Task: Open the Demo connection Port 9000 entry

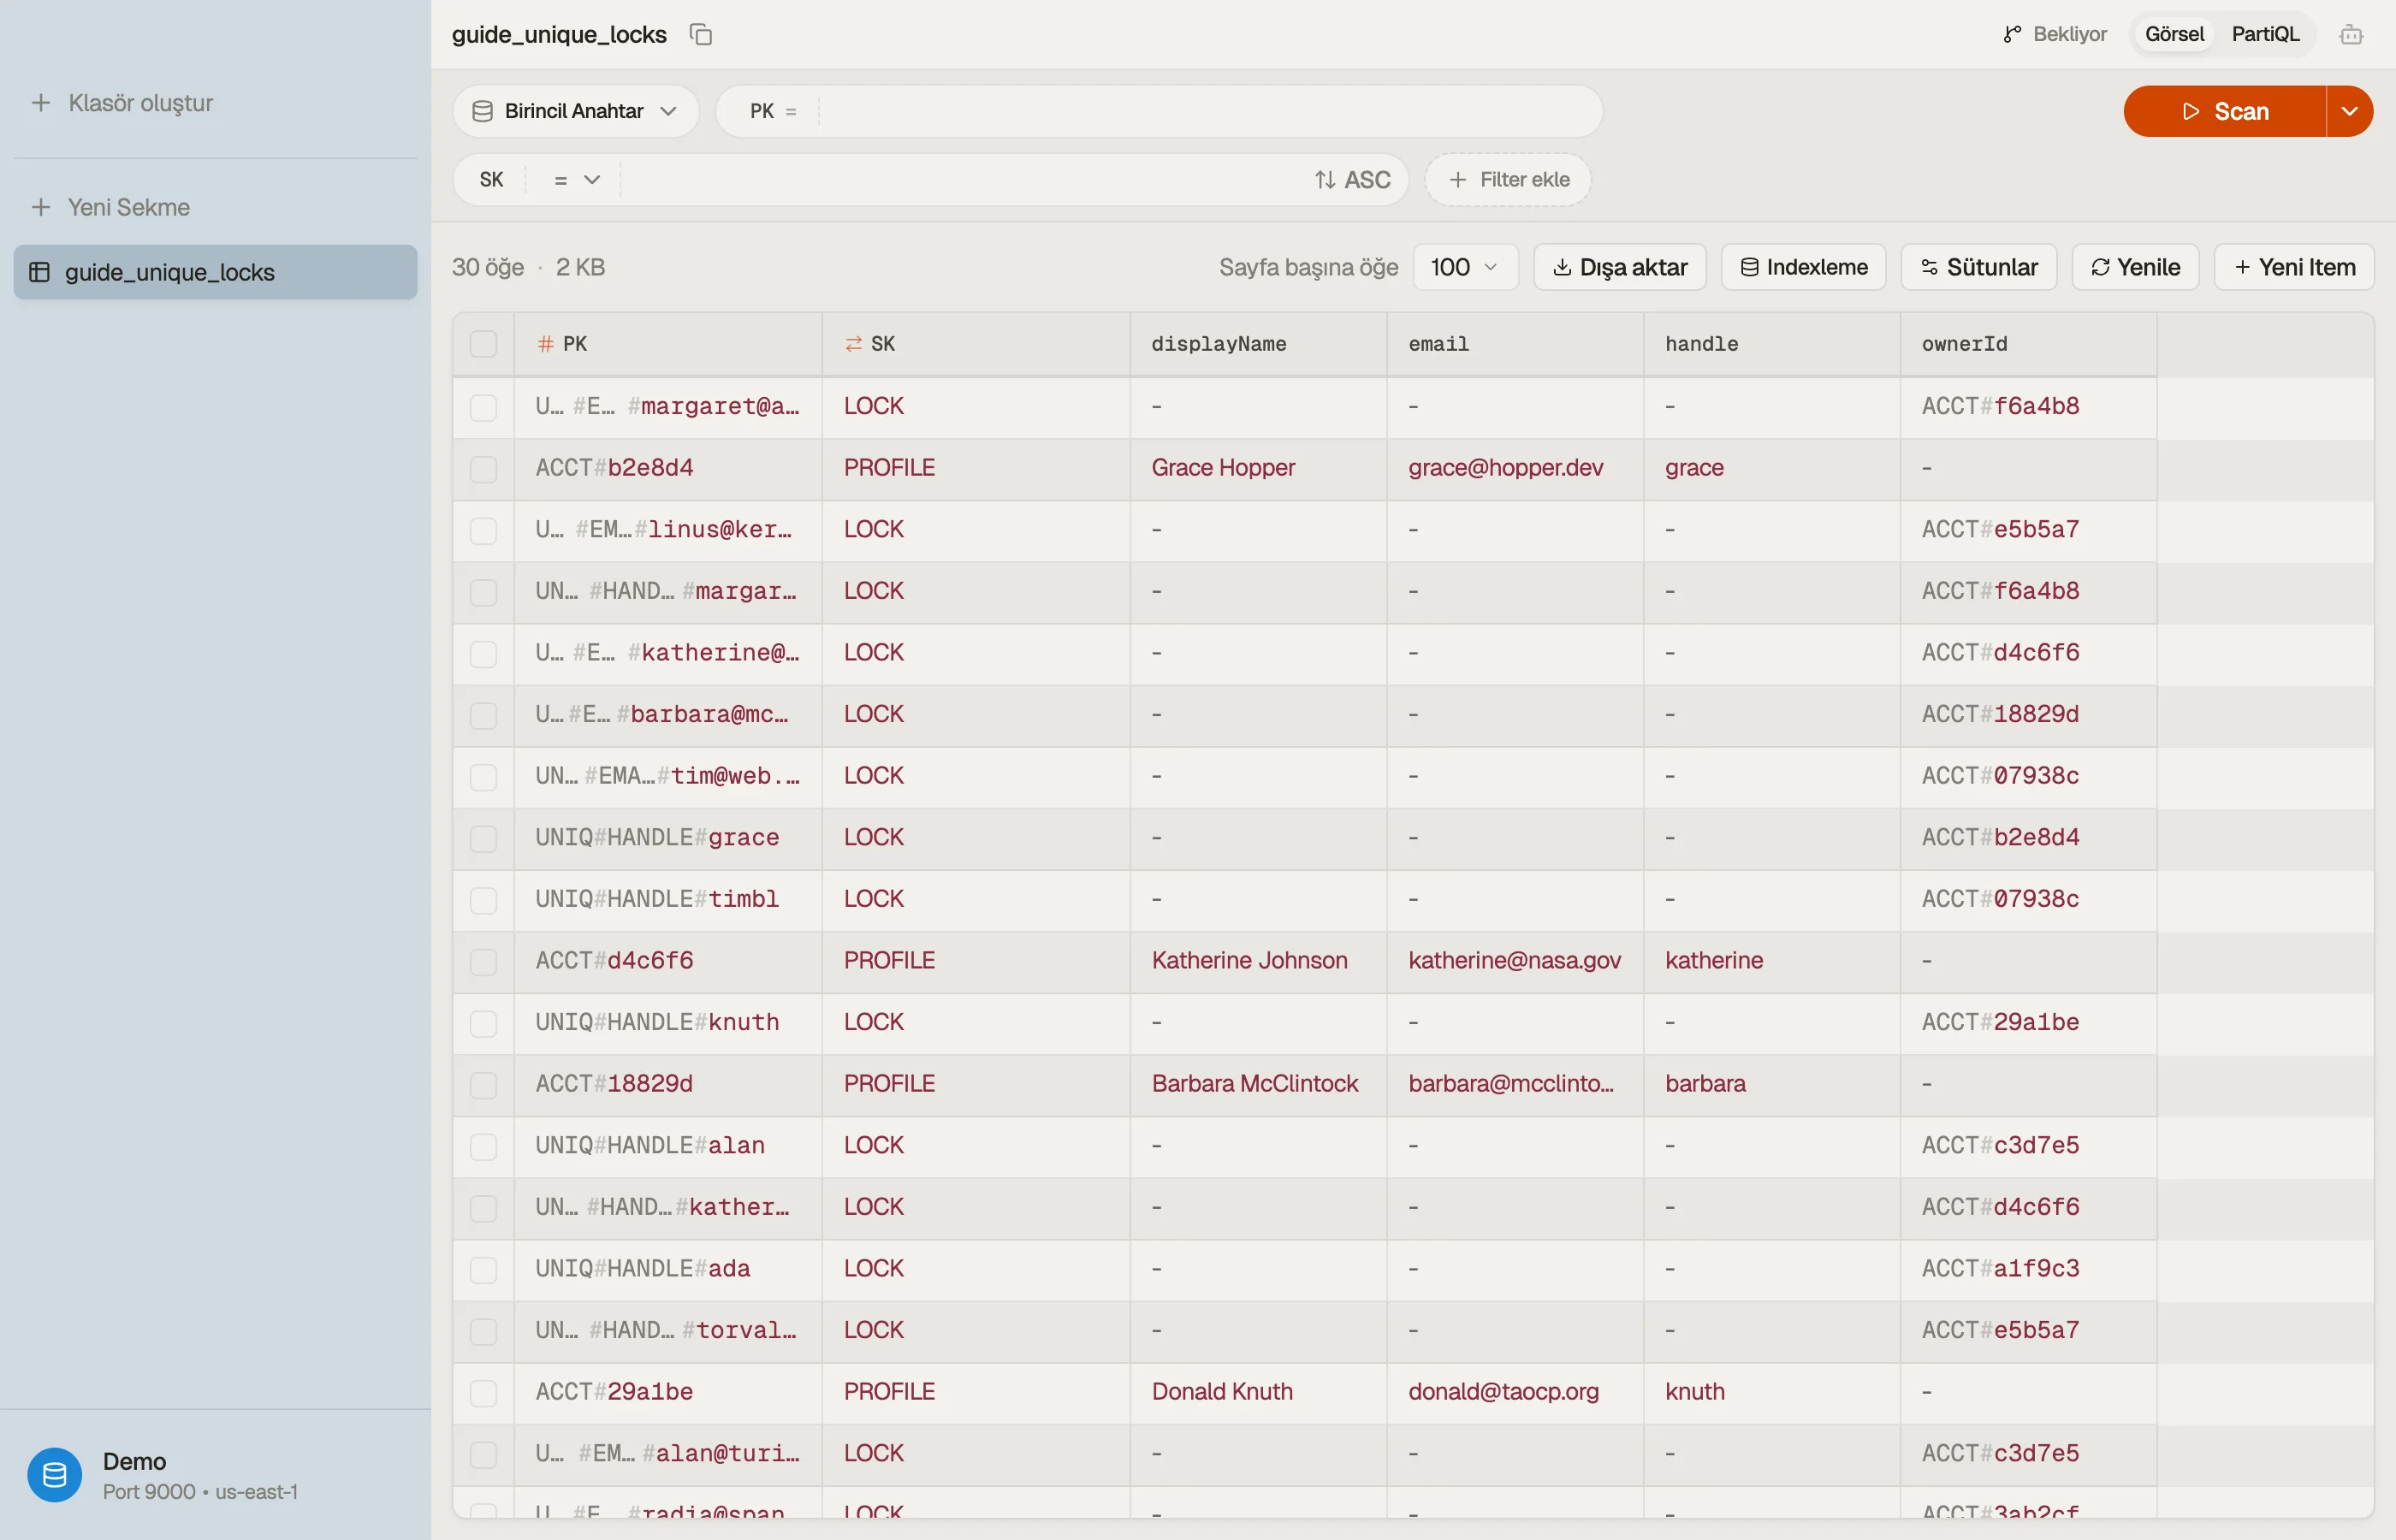Action: click(215, 1475)
